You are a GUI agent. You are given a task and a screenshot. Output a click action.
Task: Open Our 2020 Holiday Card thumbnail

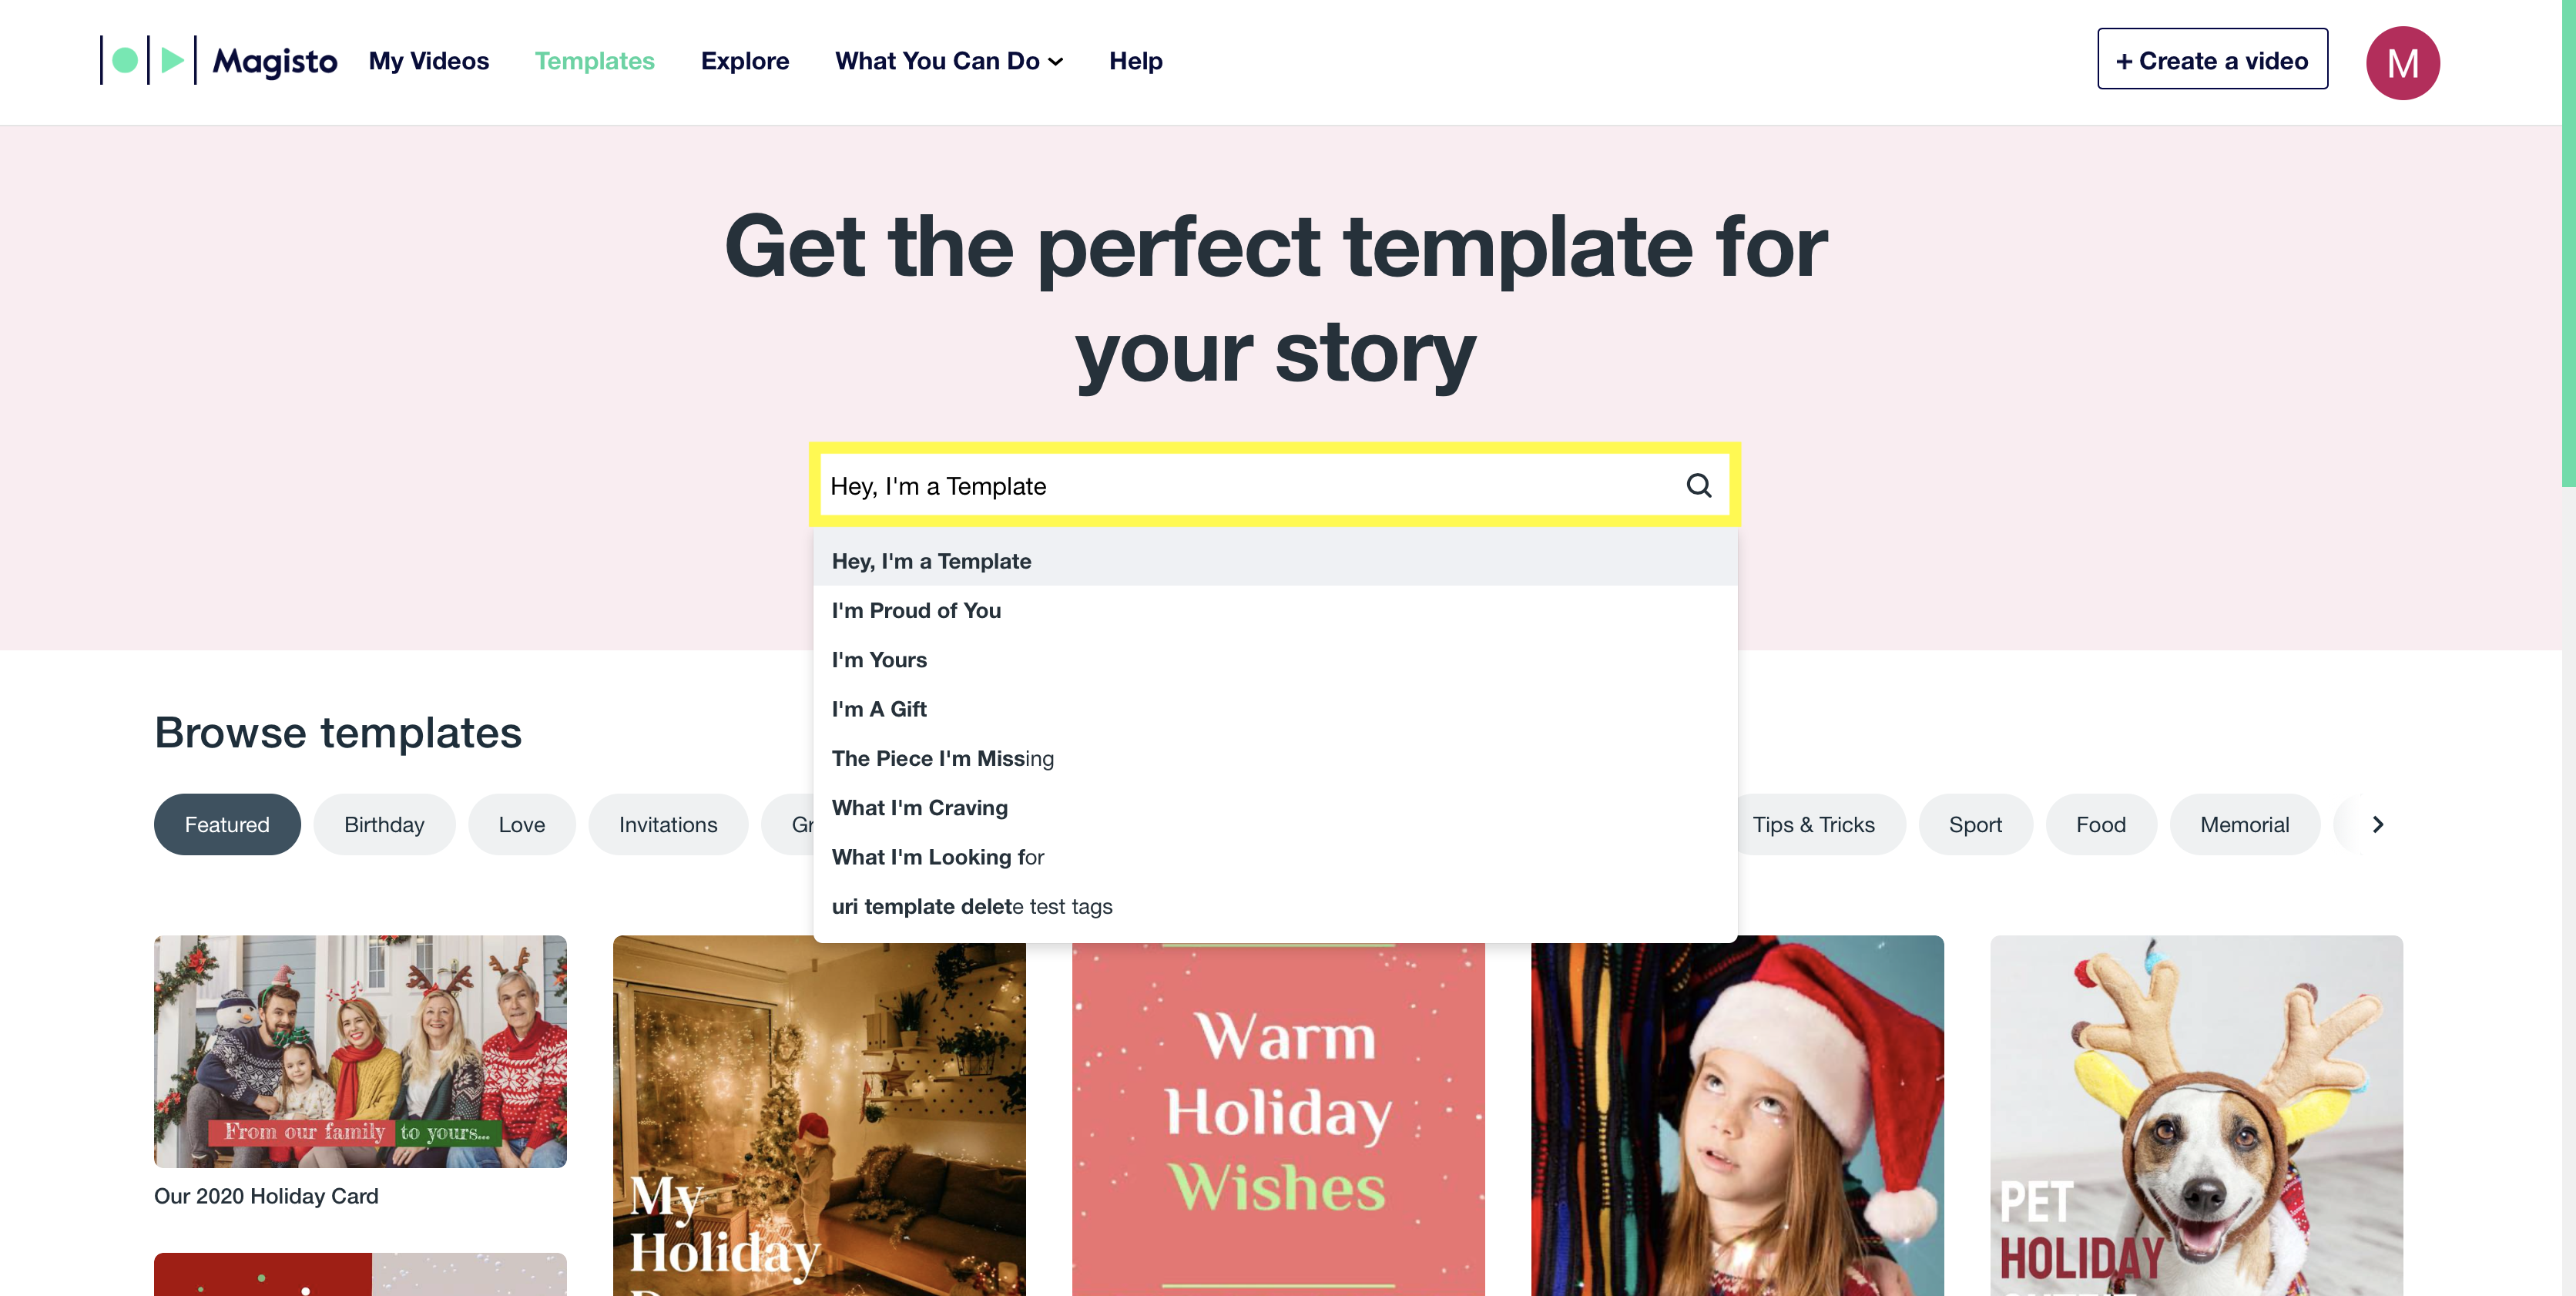[360, 1051]
